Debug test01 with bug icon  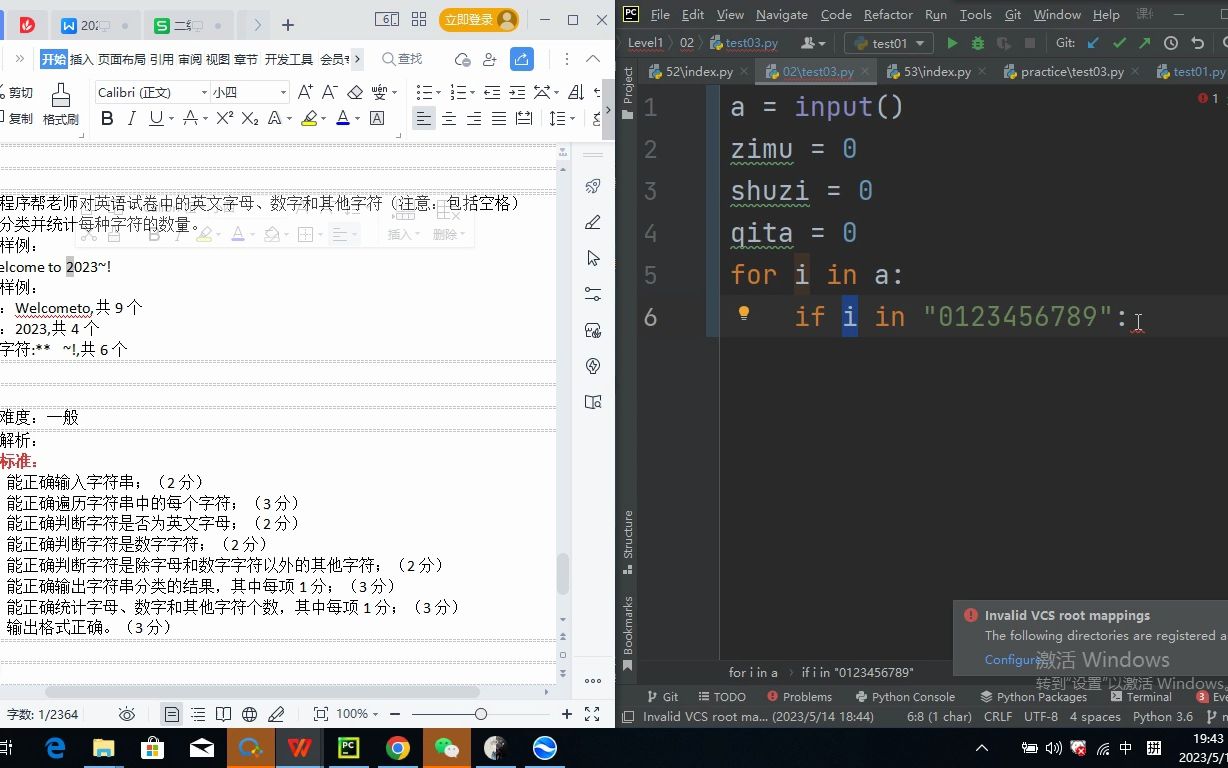click(978, 43)
